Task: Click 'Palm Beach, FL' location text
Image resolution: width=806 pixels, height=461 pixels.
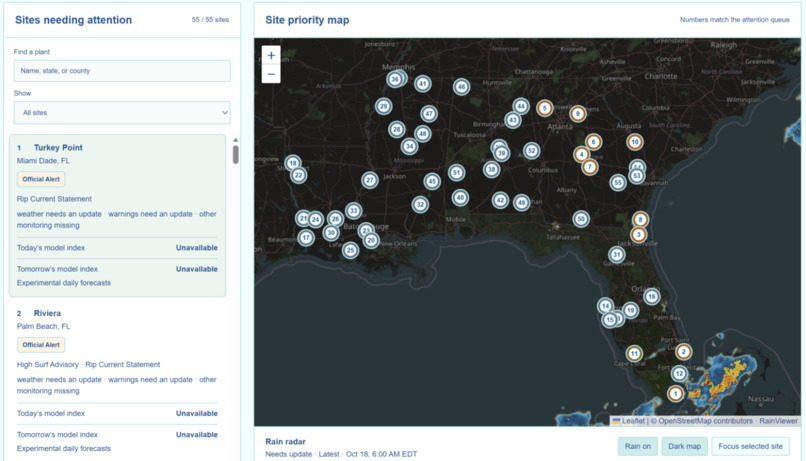Action: [x=43, y=326]
